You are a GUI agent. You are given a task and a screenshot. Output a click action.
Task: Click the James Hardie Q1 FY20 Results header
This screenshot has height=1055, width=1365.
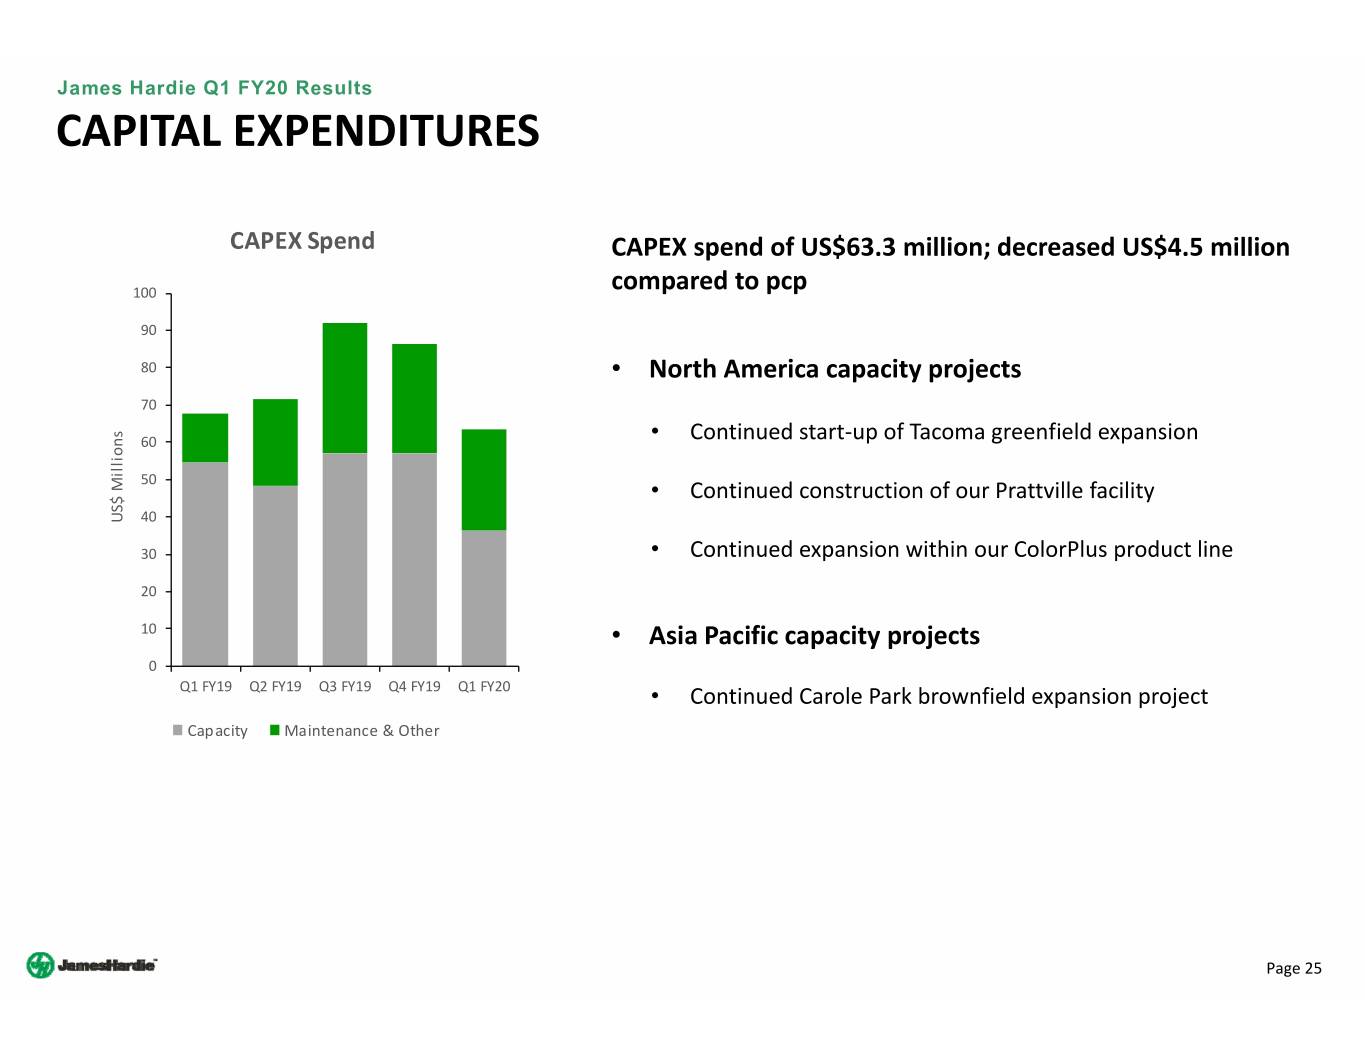(x=214, y=88)
